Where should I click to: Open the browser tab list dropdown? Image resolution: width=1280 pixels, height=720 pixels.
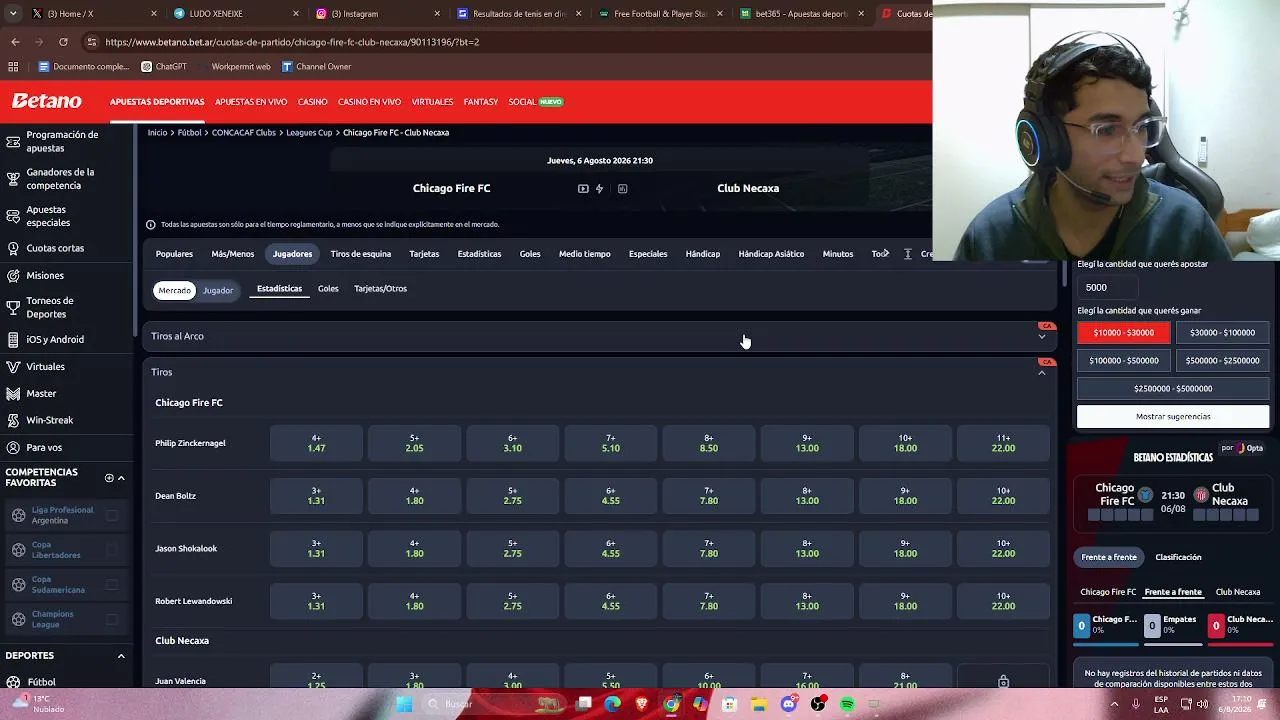pyautogui.click(x=13, y=14)
